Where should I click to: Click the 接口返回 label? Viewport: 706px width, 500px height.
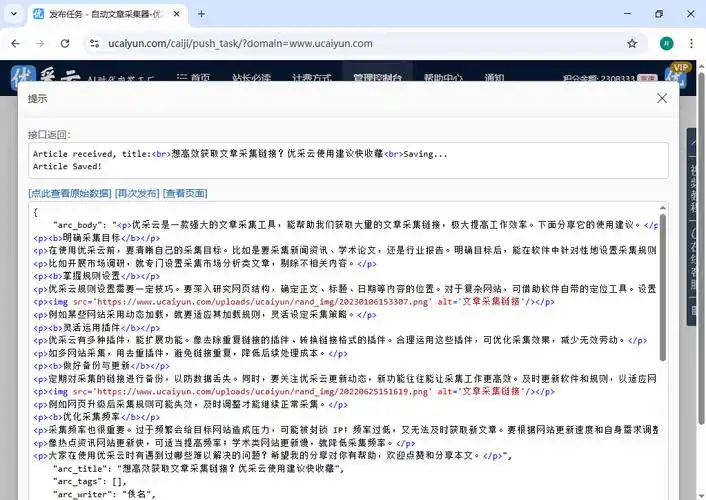[49, 134]
